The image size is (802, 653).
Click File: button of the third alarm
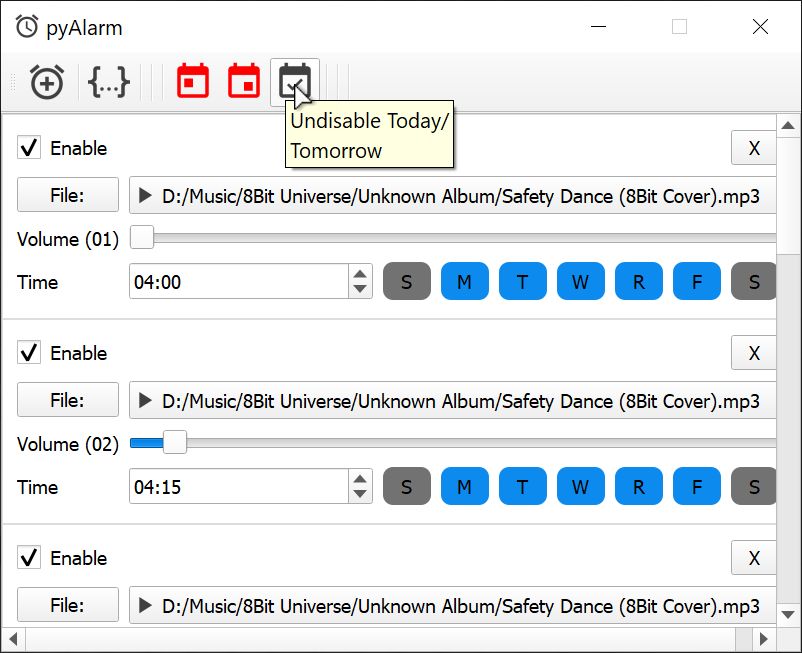68,605
